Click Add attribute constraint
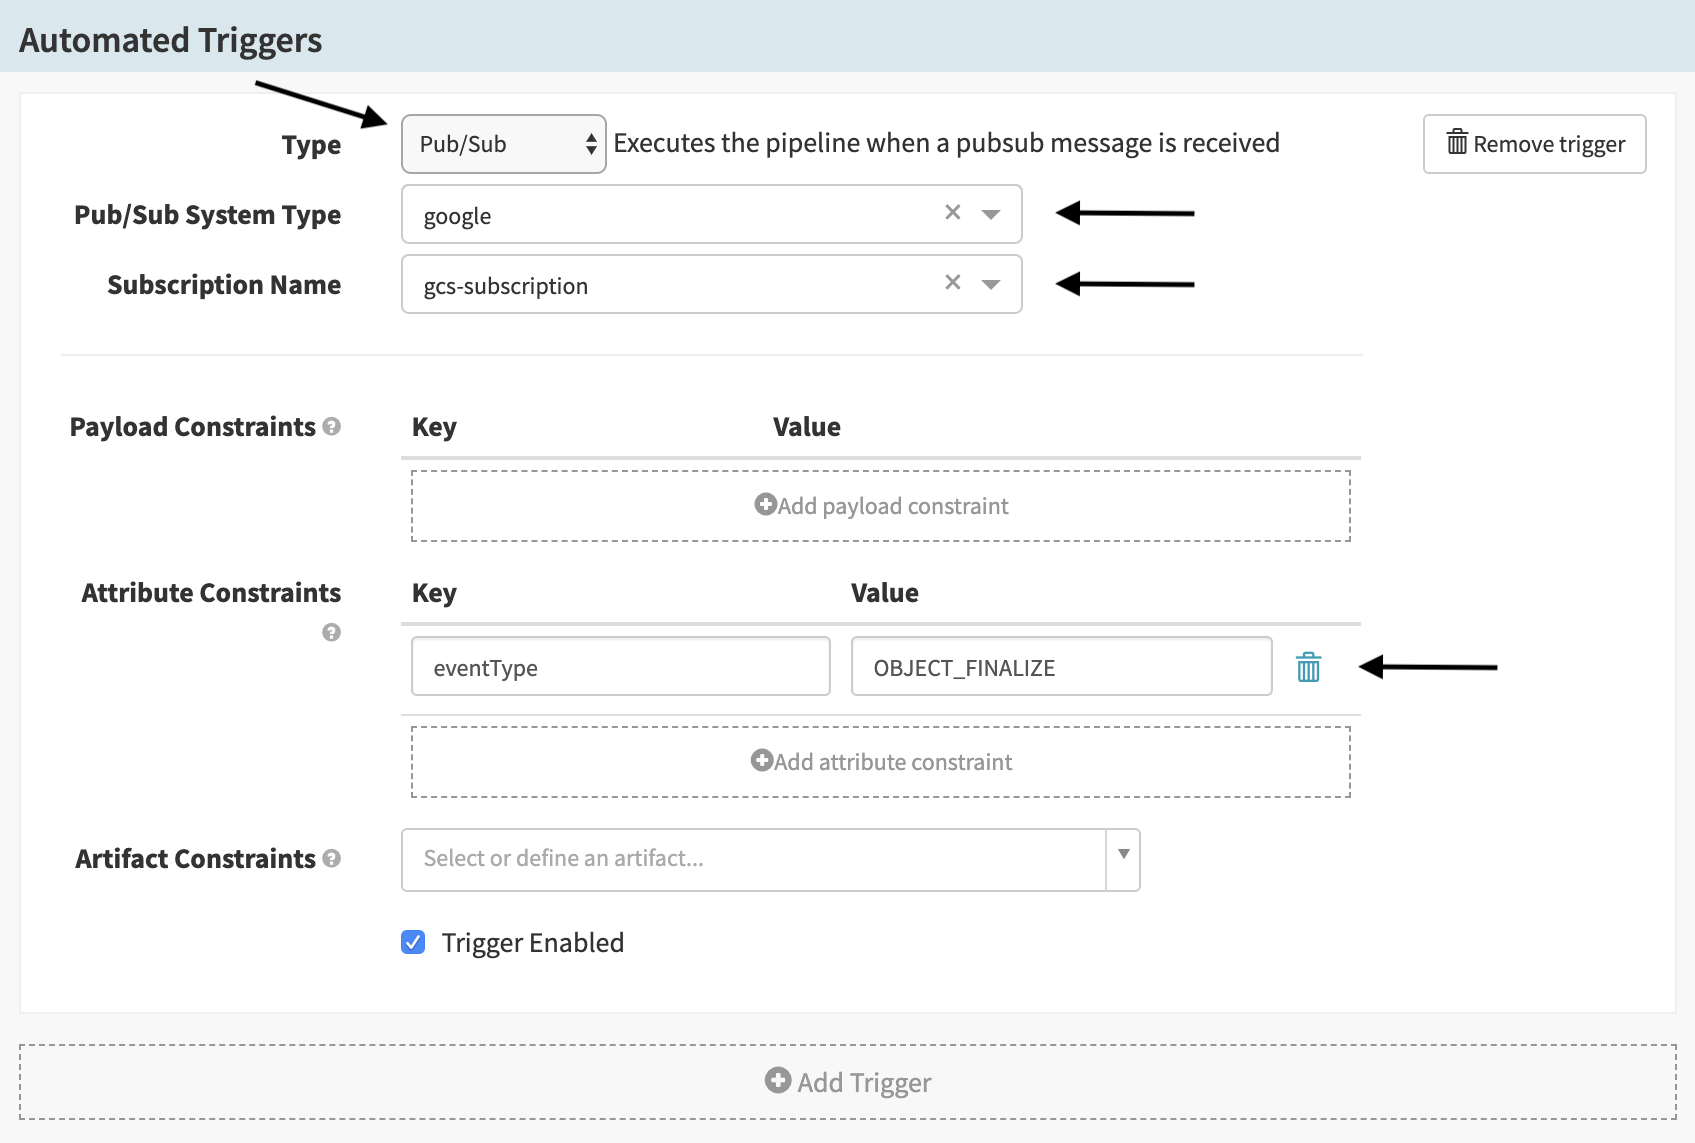This screenshot has width=1695, height=1143. click(880, 762)
